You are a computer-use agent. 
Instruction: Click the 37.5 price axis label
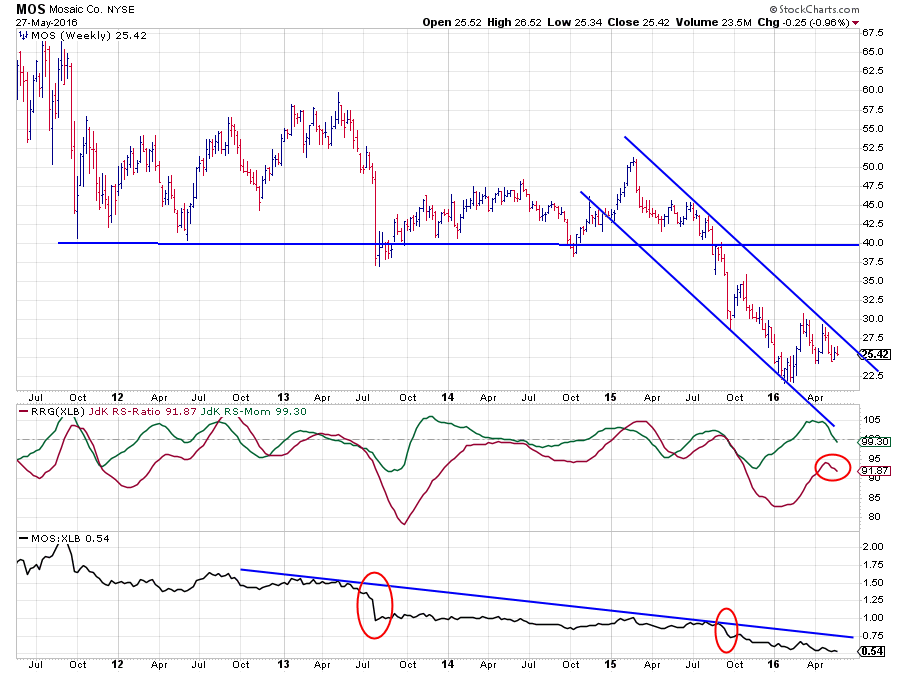point(872,262)
